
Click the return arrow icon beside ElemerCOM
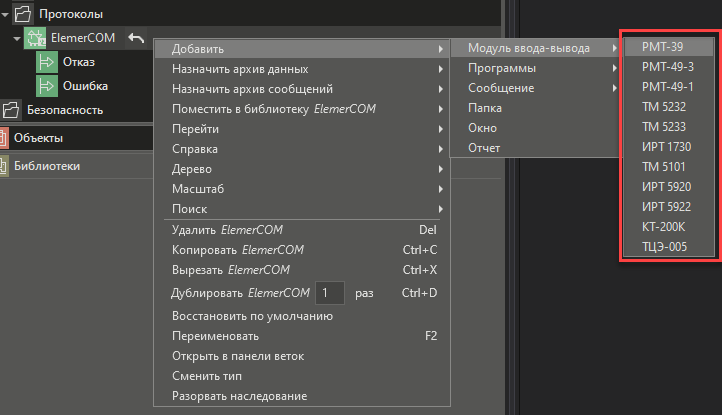[x=136, y=38]
